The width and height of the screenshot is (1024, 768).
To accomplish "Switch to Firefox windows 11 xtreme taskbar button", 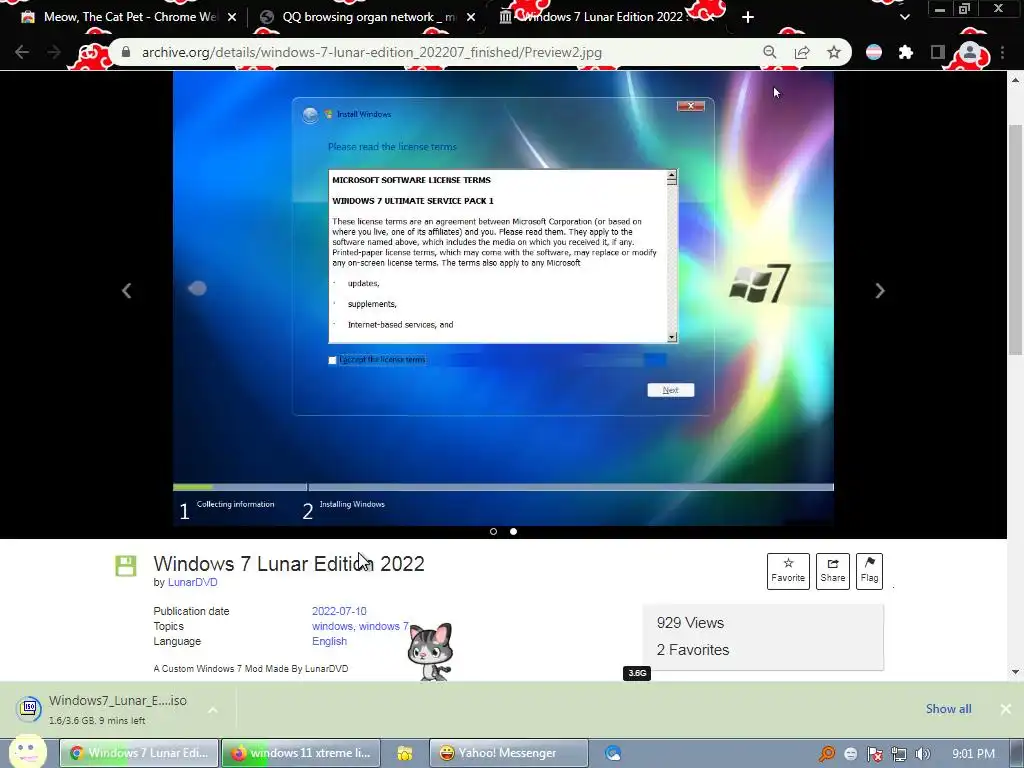I will [x=301, y=753].
